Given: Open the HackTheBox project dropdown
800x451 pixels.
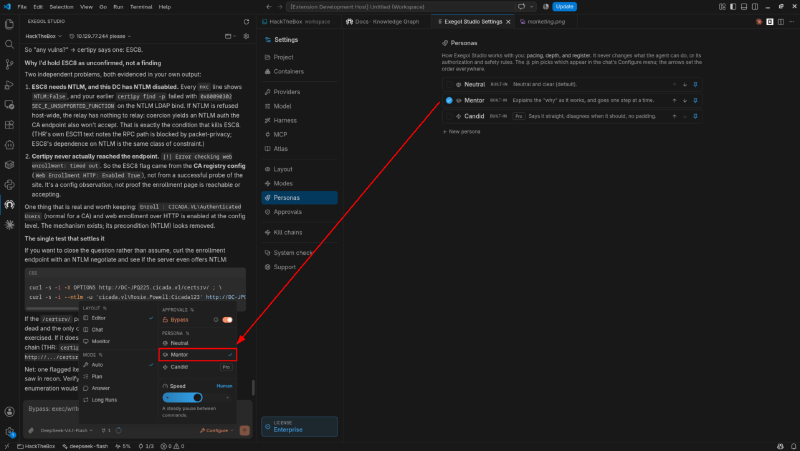Looking at the screenshot, I should pyautogui.click(x=43, y=36).
